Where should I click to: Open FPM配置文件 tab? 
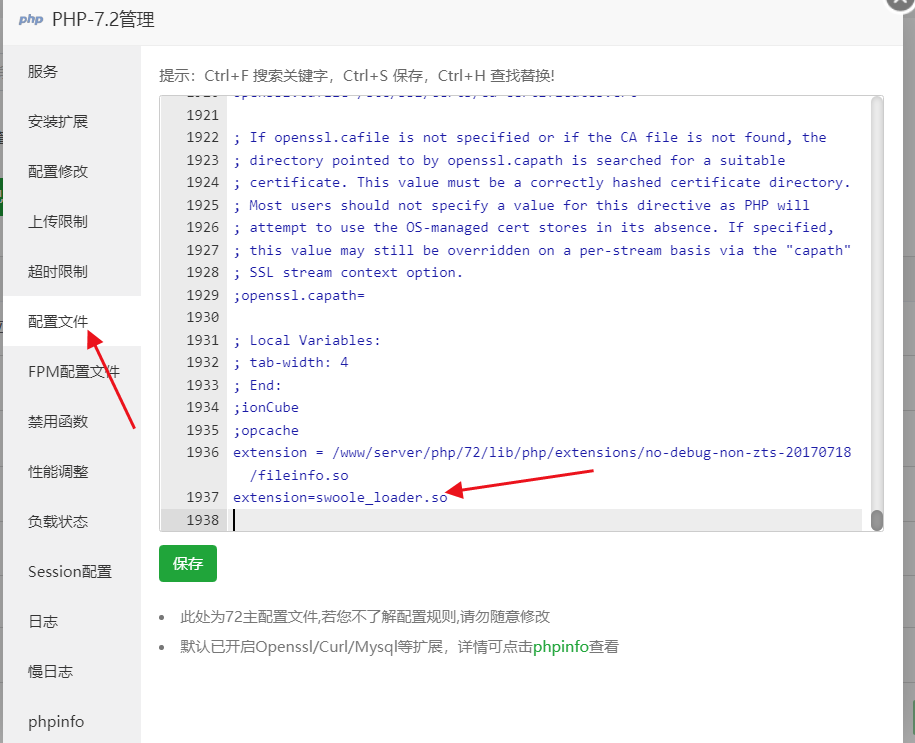pos(73,372)
